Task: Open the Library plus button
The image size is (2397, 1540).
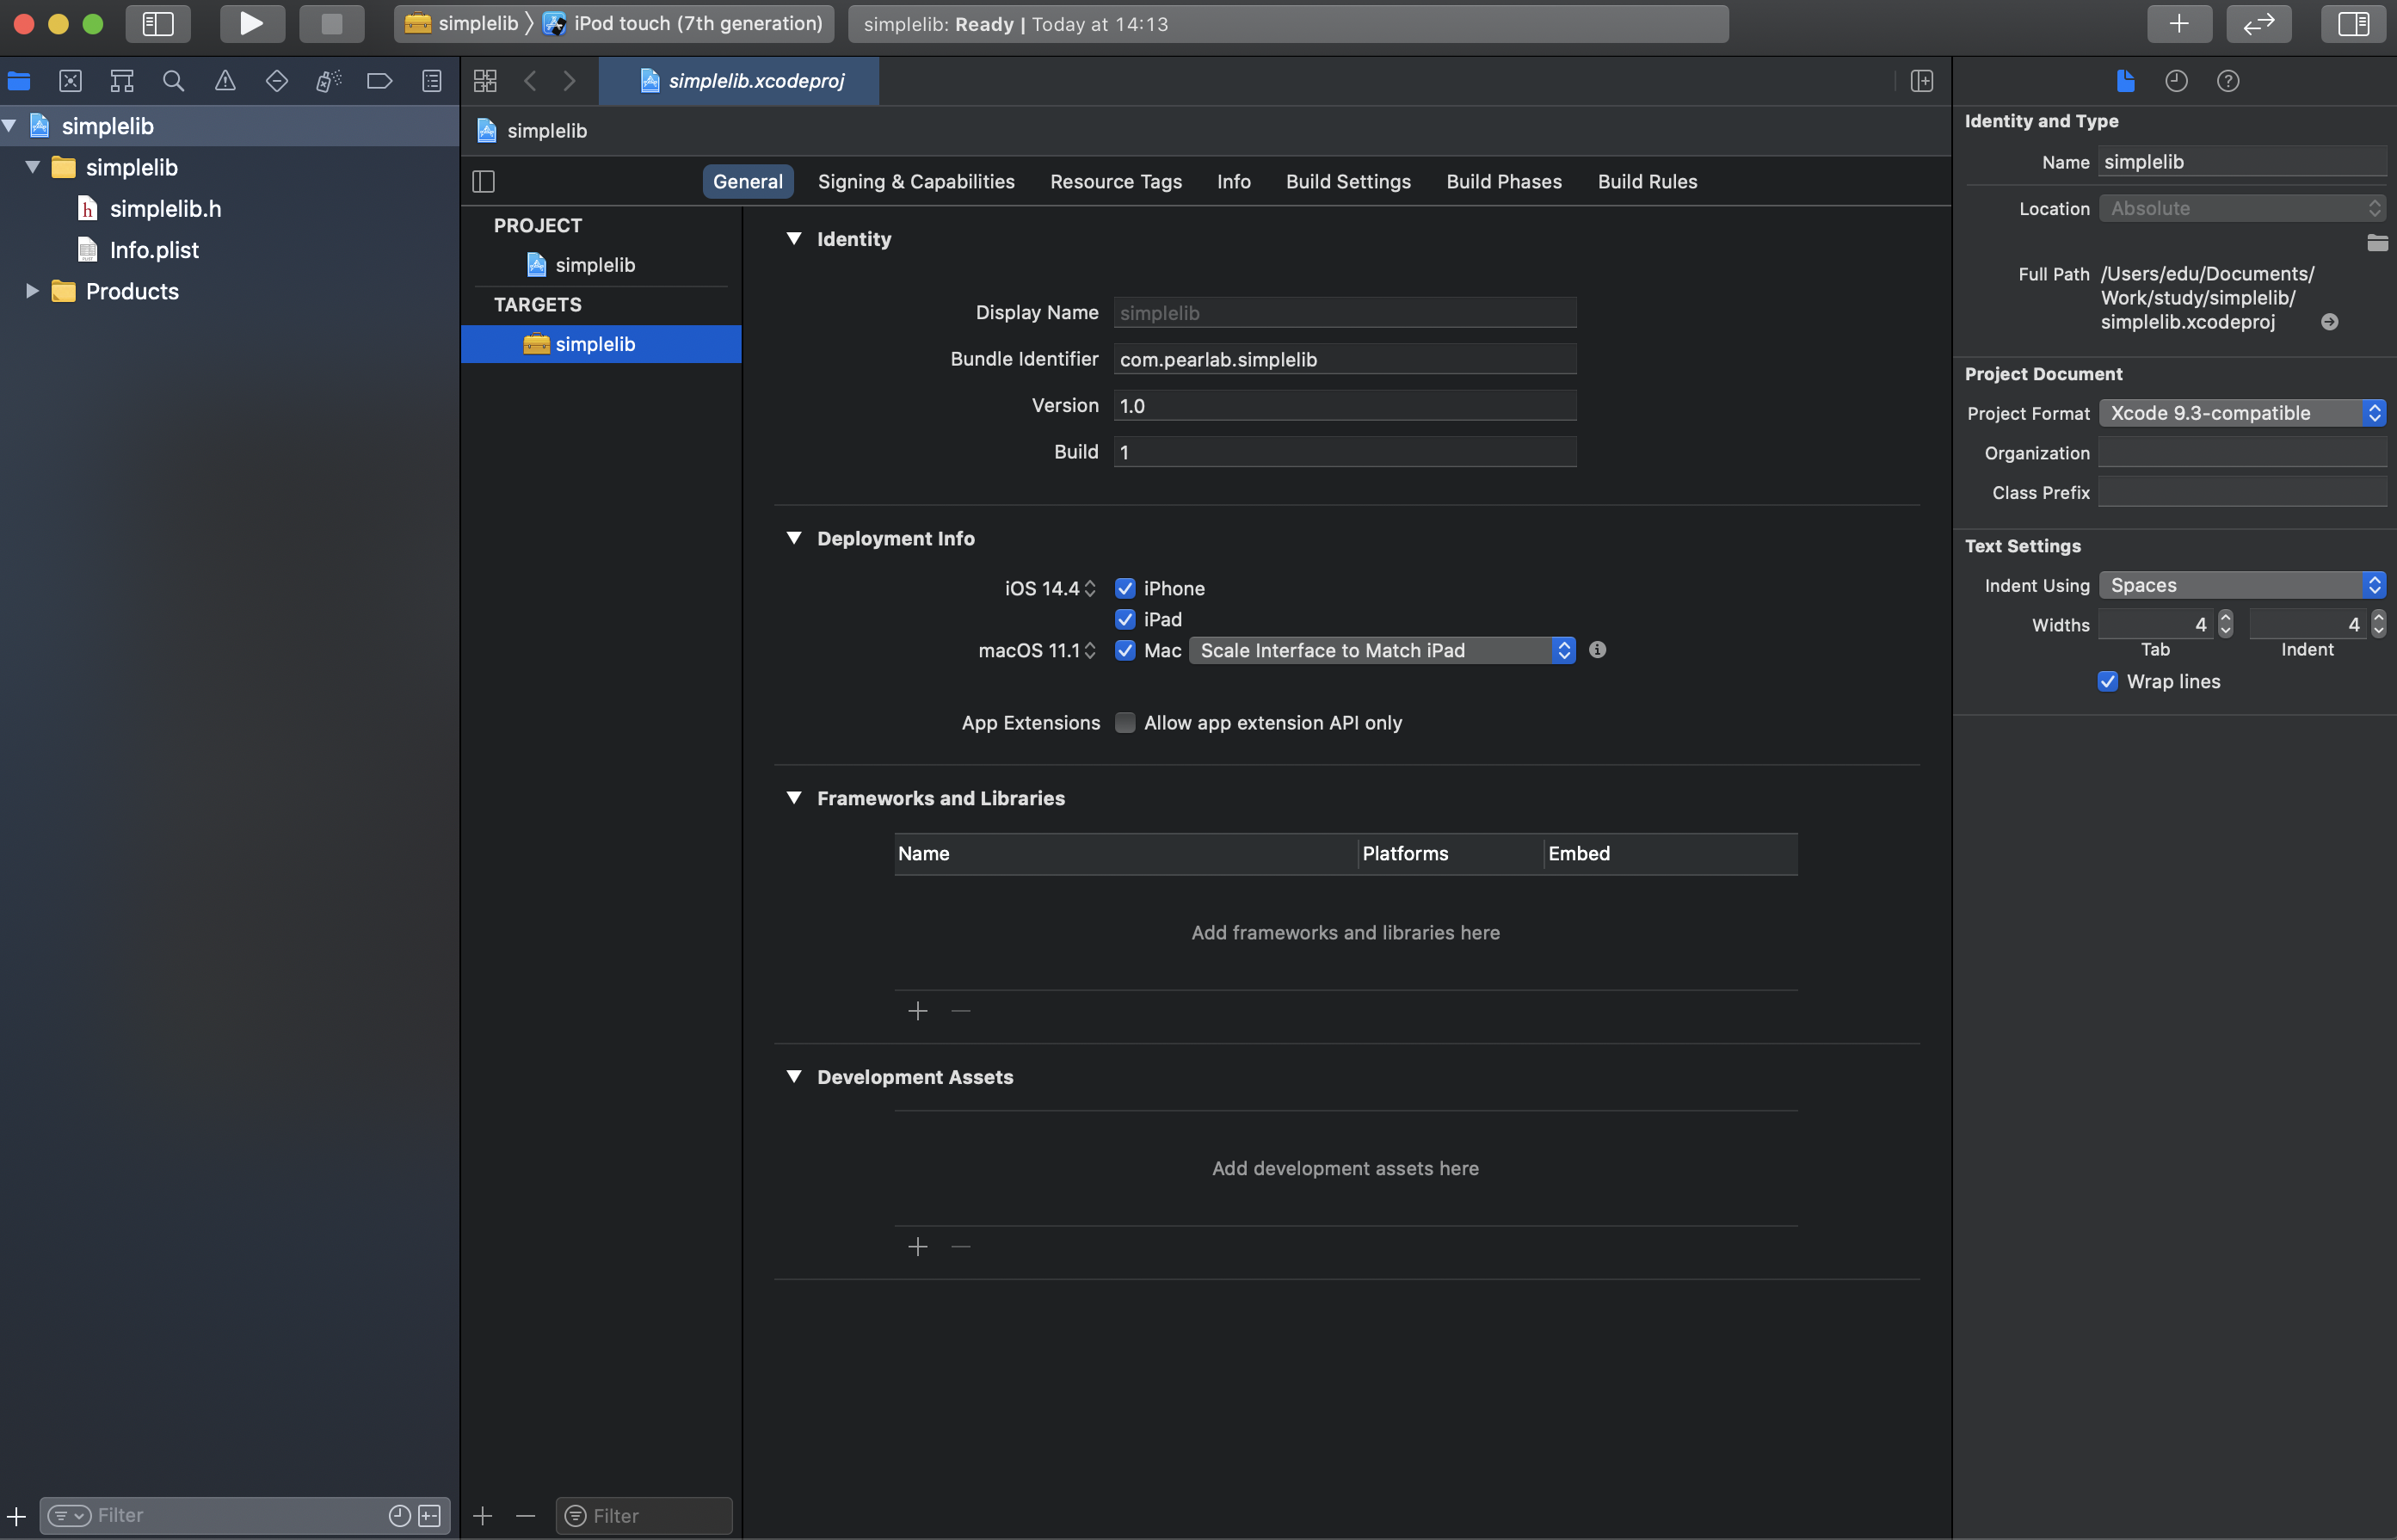Action: (2179, 23)
